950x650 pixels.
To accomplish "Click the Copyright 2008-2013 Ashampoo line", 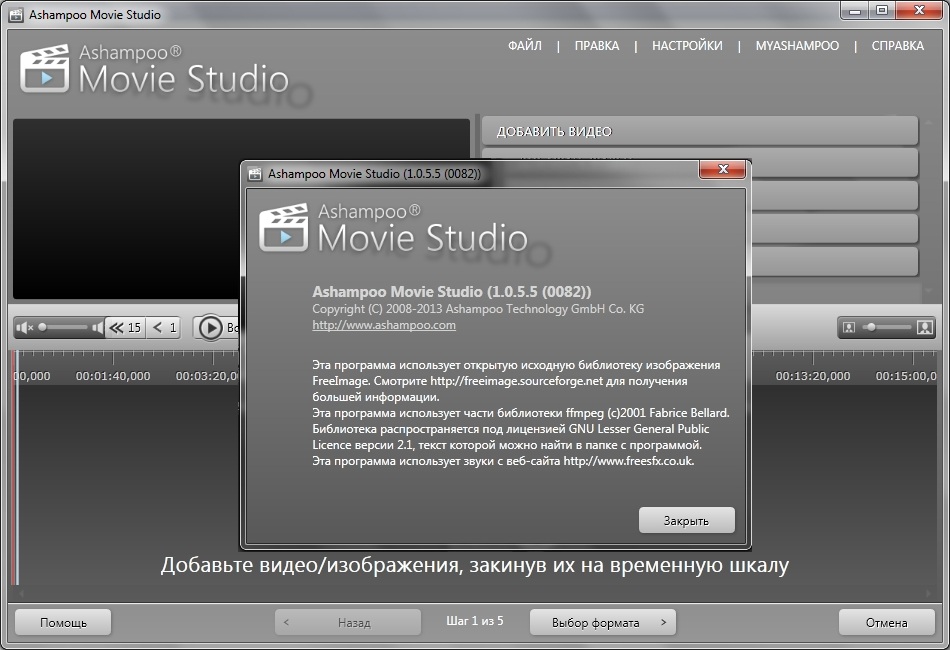I will click(x=478, y=309).
